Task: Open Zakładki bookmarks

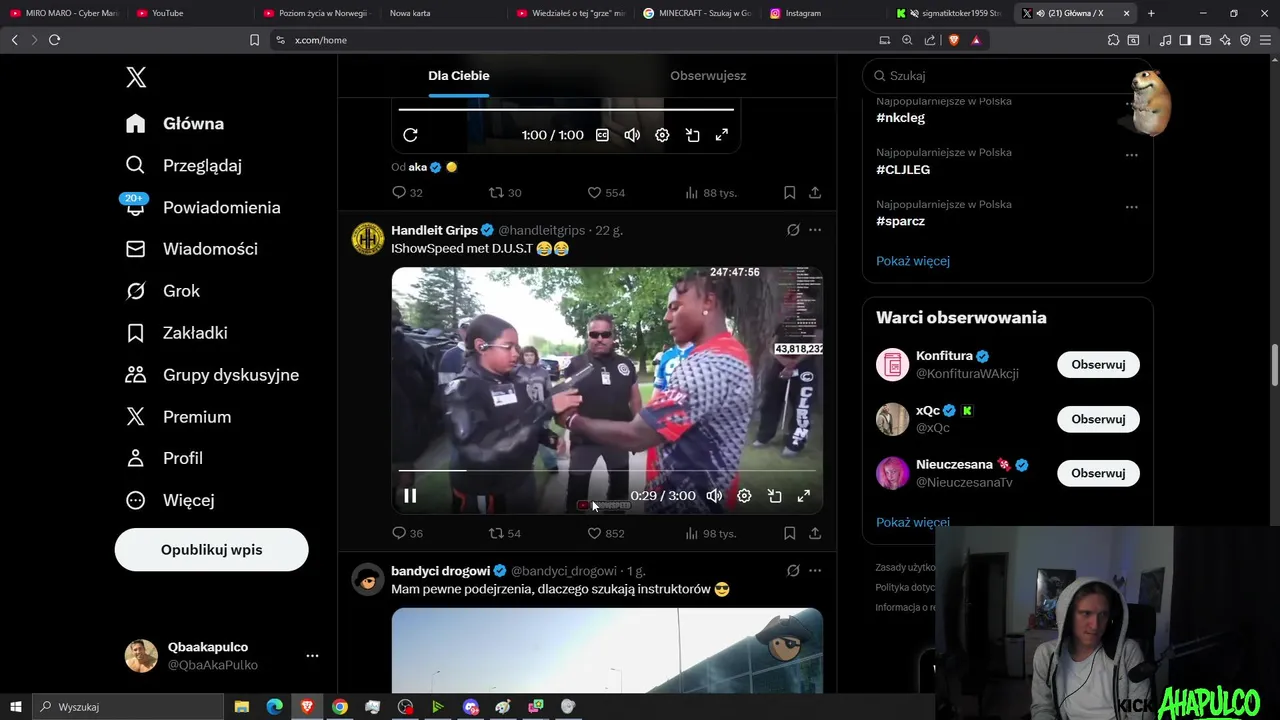Action: pos(177,333)
